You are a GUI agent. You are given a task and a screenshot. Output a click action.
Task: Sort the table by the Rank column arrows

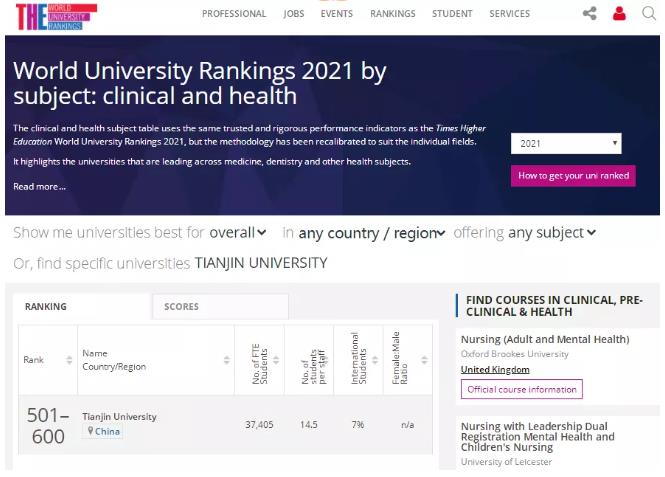click(69, 360)
